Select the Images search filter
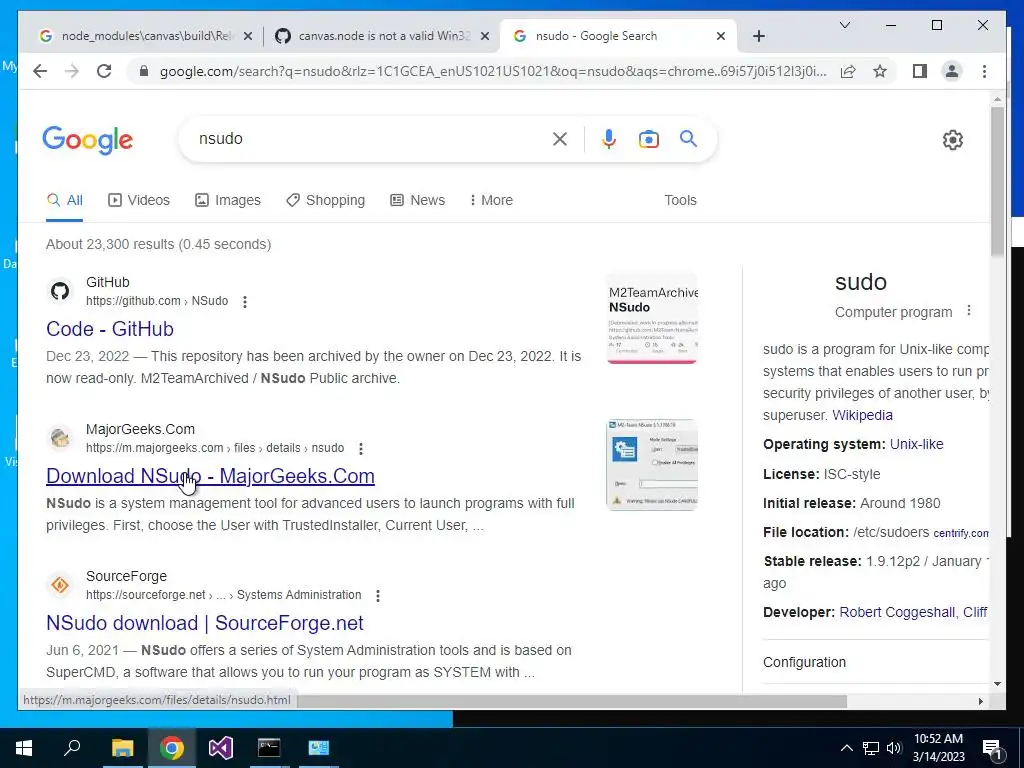 coord(228,200)
